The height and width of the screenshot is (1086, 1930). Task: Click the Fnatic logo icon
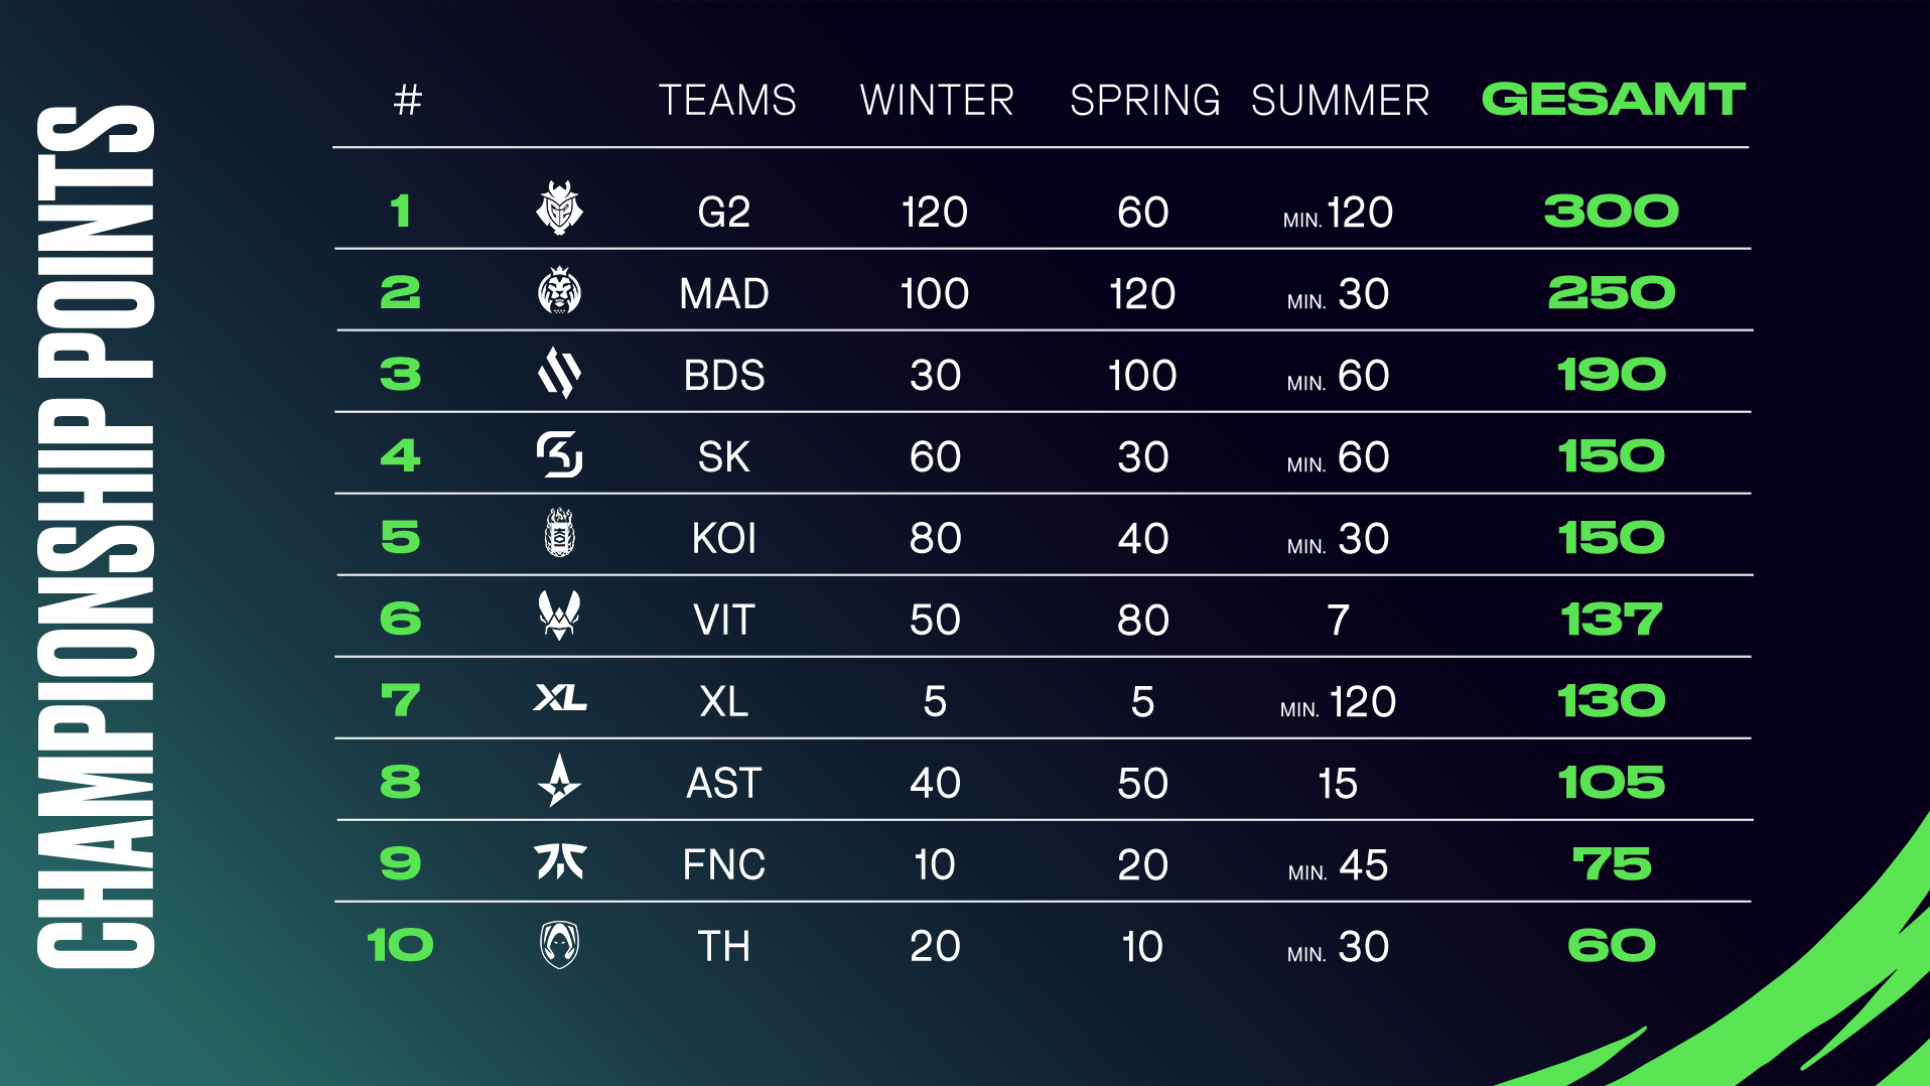pyautogui.click(x=560, y=861)
